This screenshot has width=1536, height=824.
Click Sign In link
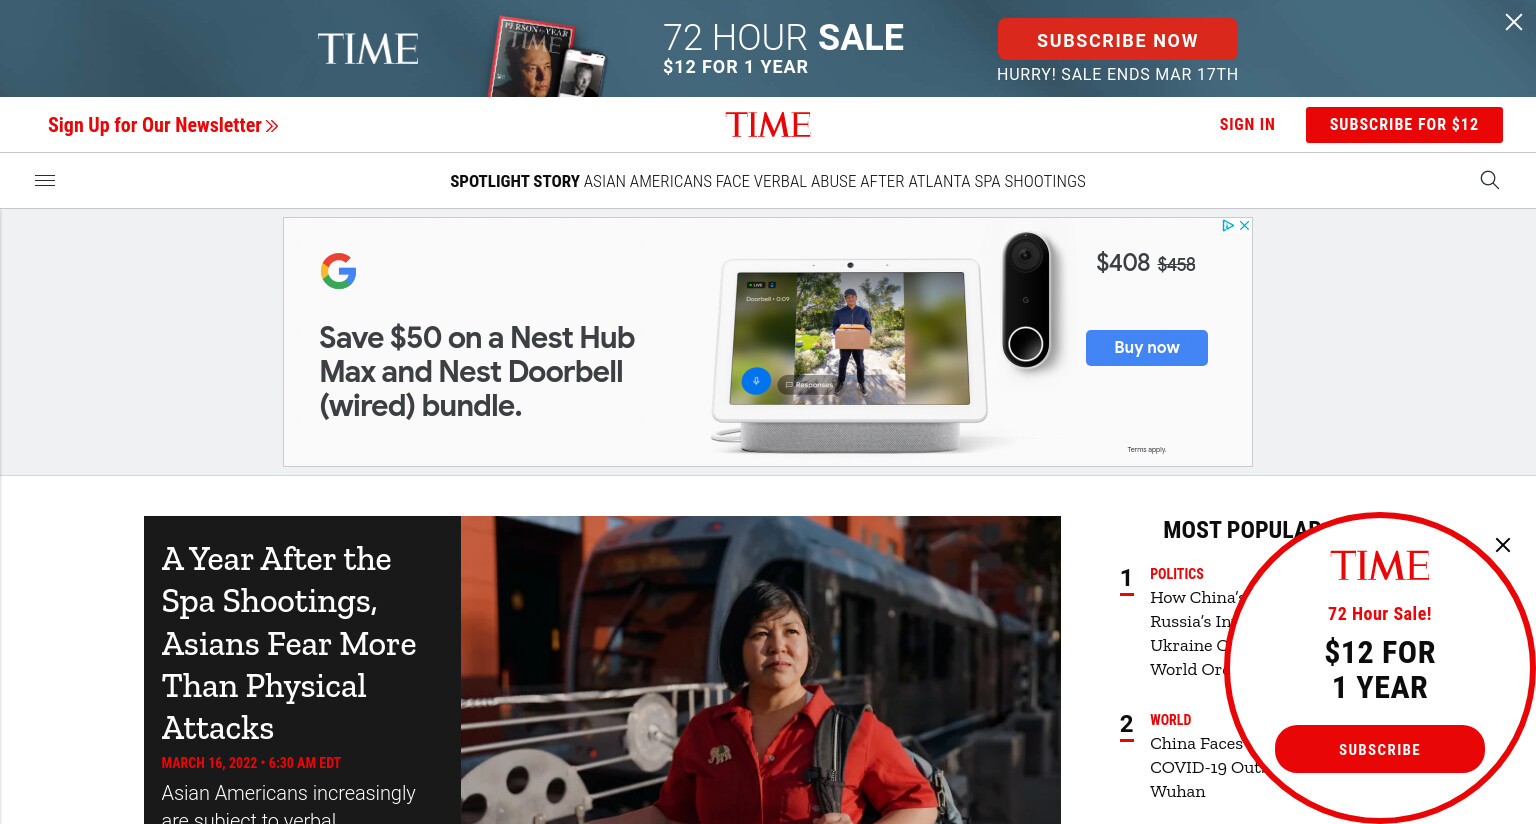tap(1247, 125)
